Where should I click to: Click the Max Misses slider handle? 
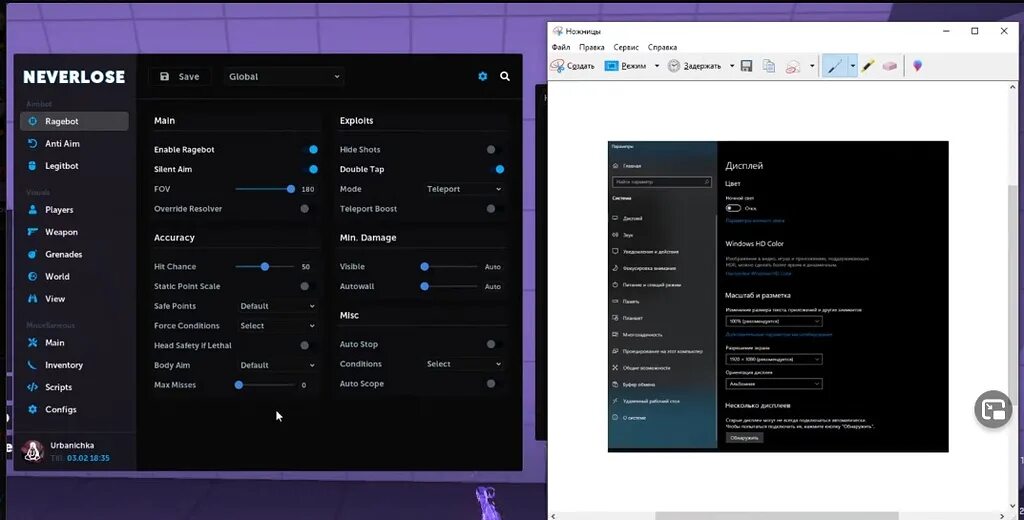pos(239,385)
